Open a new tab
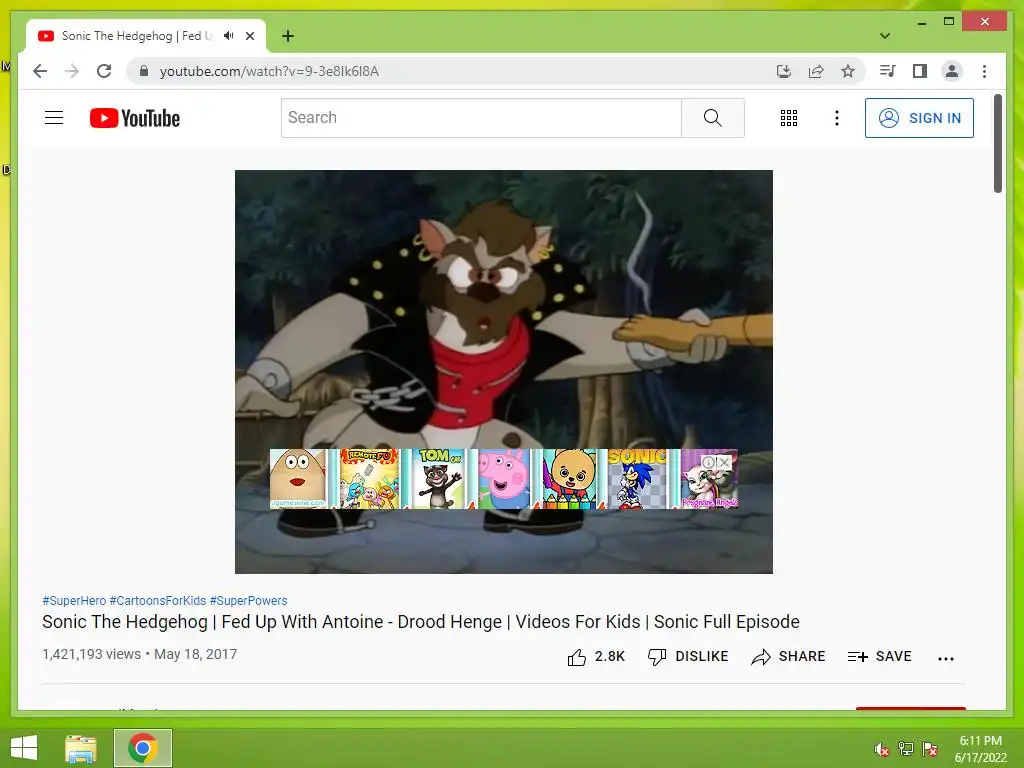1024x768 pixels. tap(287, 36)
